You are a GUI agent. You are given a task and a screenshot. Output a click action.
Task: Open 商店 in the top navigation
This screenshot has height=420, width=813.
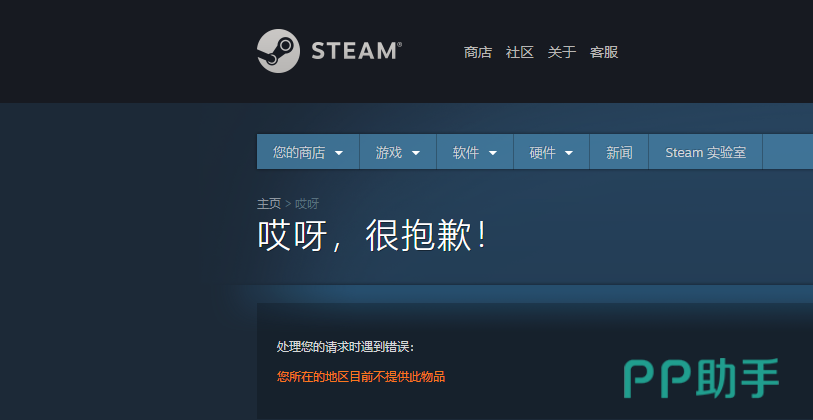[x=478, y=52]
